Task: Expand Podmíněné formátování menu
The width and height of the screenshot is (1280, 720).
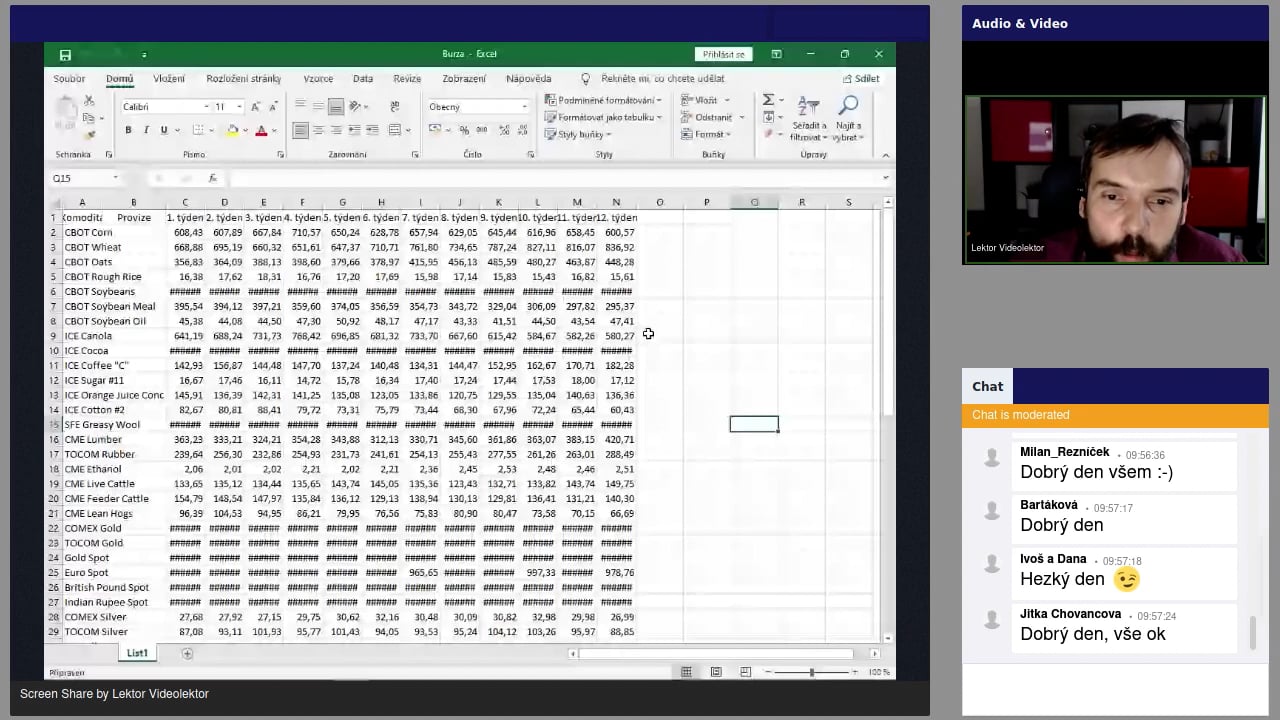Action: [604, 100]
